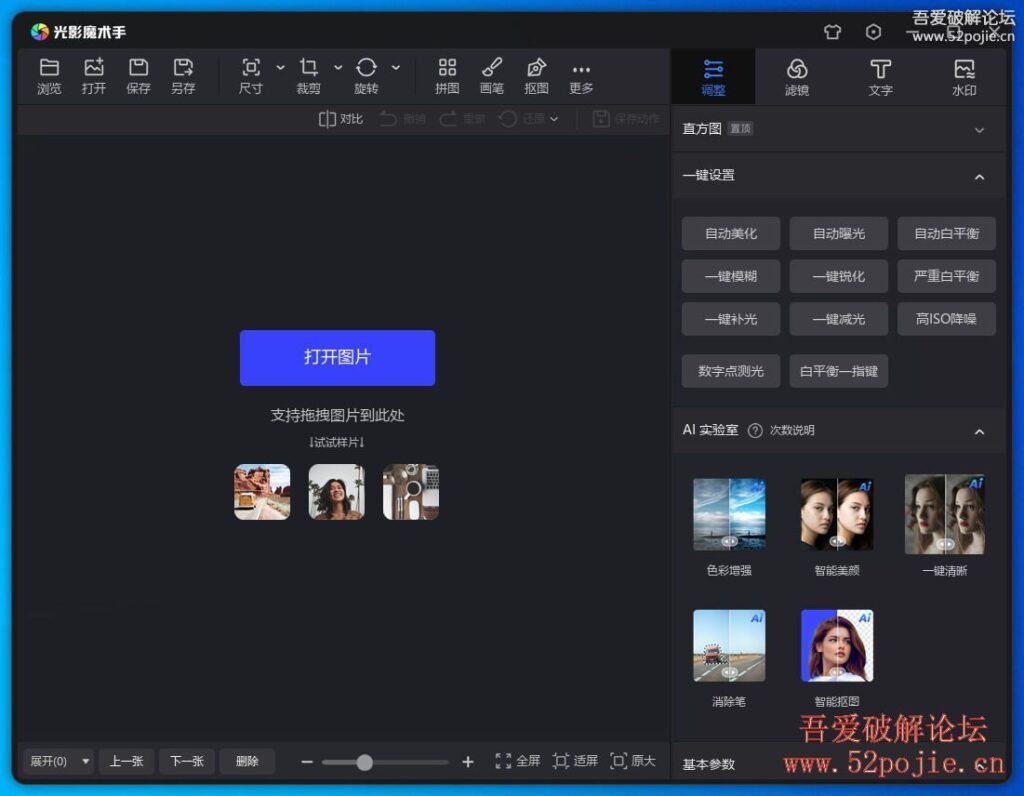Image resolution: width=1024 pixels, height=796 pixels.
Task: Expand the 展开(0) dropdown at bottom left
Action: (57, 761)
